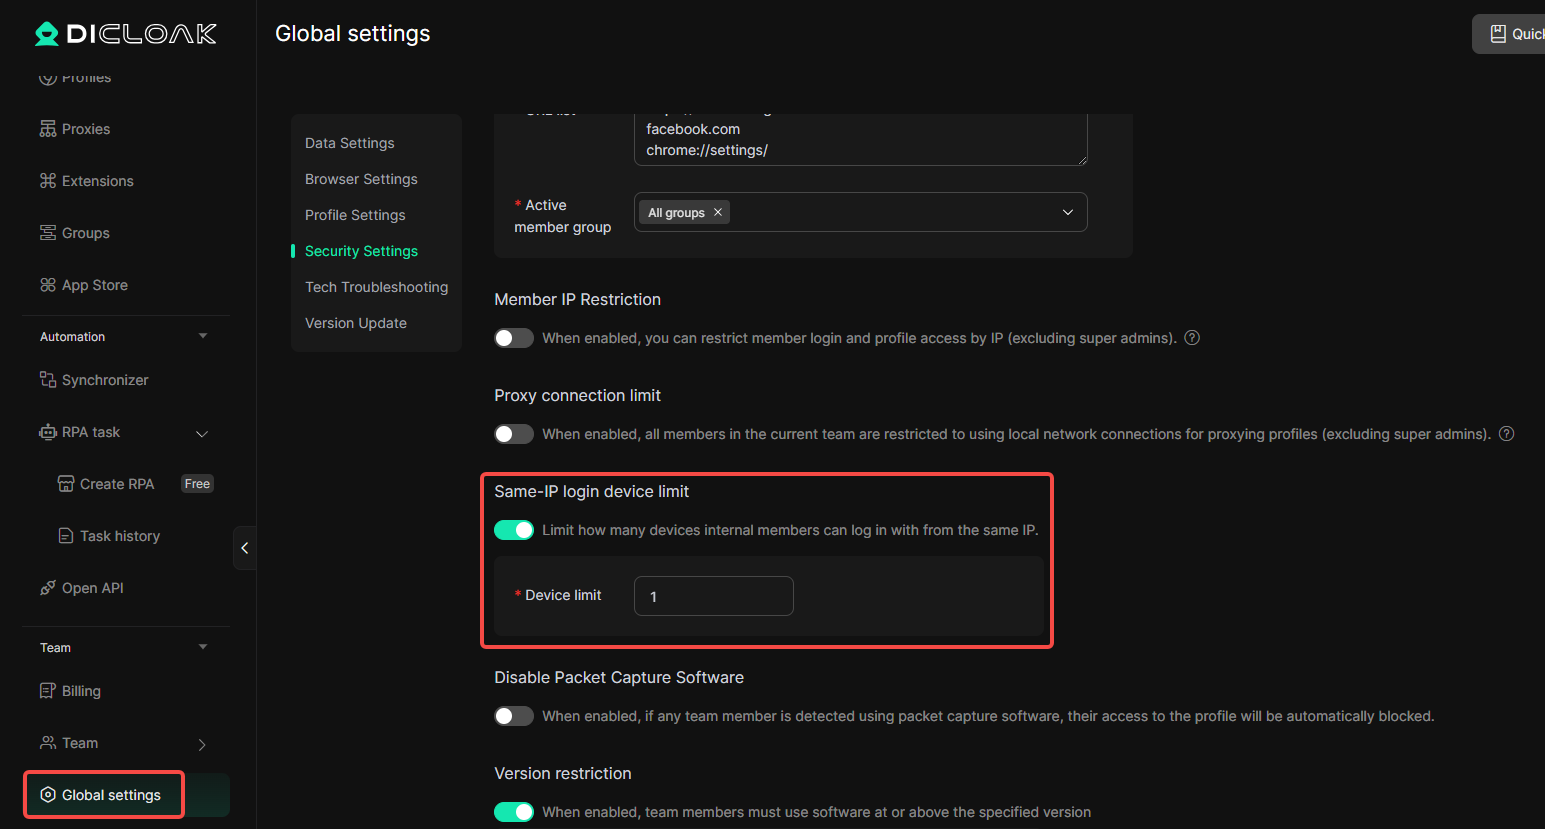Collapse the sidebar with the arrow handle
Viewport: 1545px width, 829px height.
coord(245,548)
